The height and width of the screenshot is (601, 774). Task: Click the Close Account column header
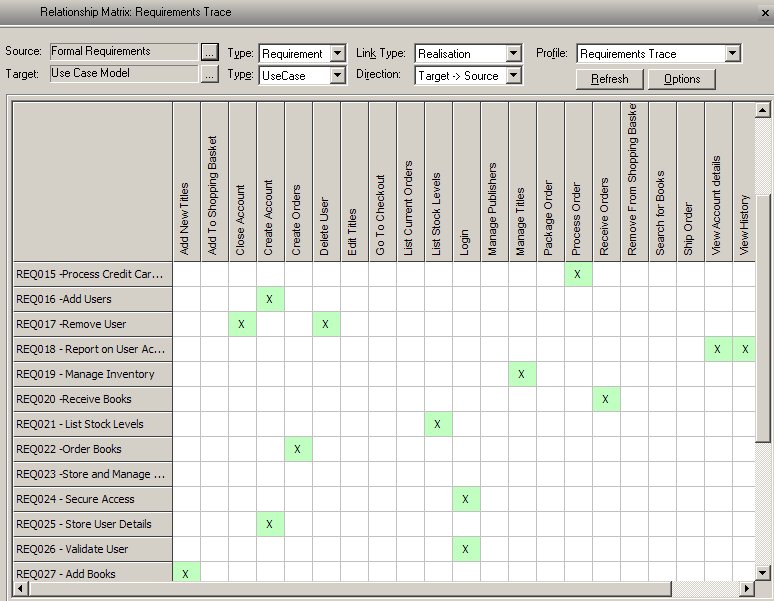click(242, 182)
